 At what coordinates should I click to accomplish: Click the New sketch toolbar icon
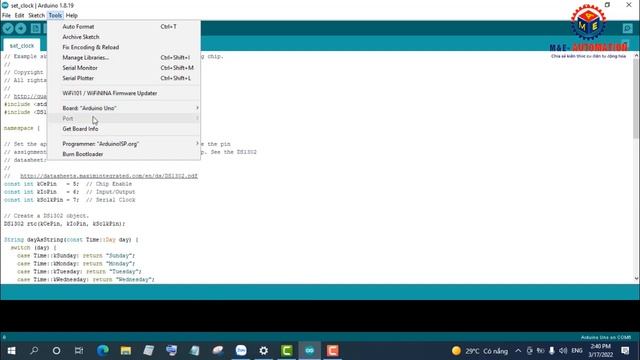pos(36,28)
